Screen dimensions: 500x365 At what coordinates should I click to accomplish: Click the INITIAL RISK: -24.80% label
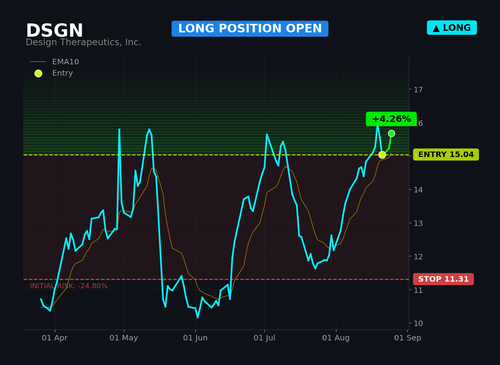[x=69, y=286]
